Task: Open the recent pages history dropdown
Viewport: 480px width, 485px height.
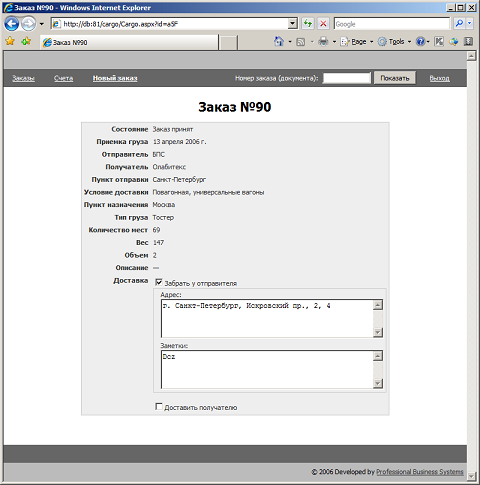Action: point(41,24)
